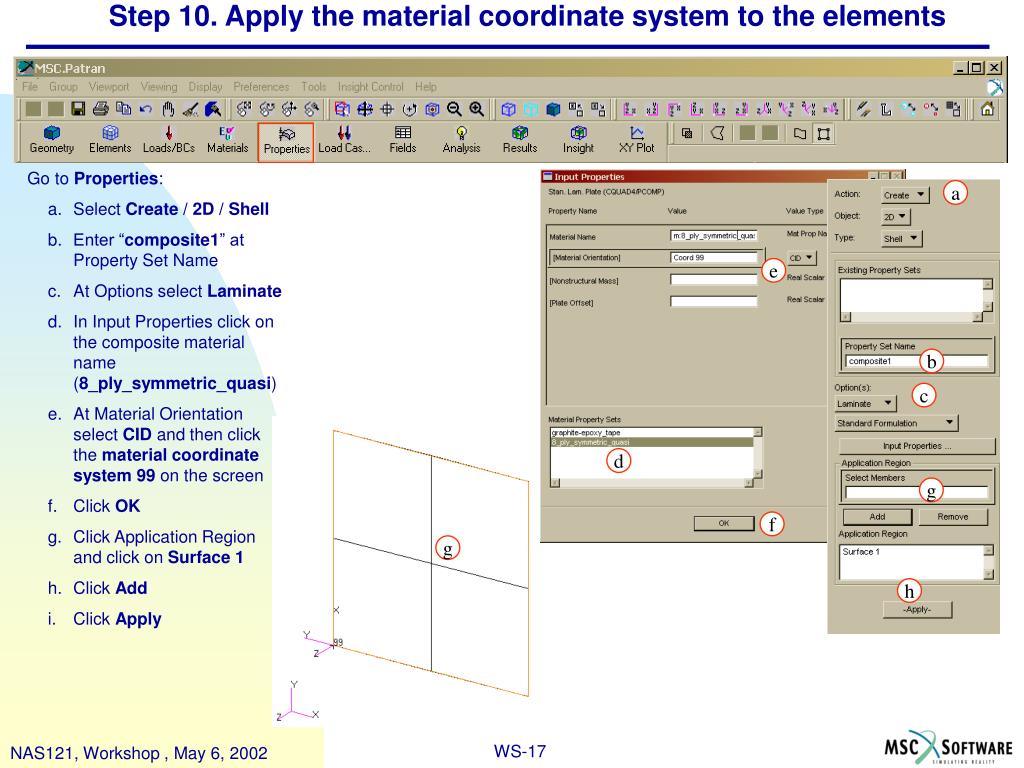Open the Tools menu
The height and width of the screenshot is (768, 1024).
(313, 86)
